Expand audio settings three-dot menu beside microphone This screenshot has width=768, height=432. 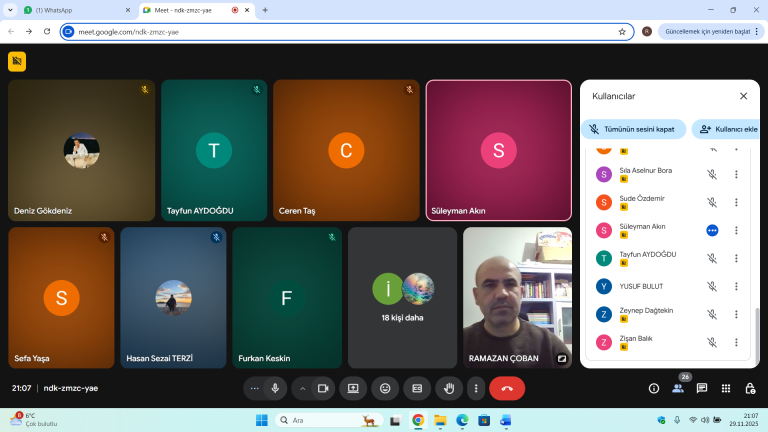point(255,388)
